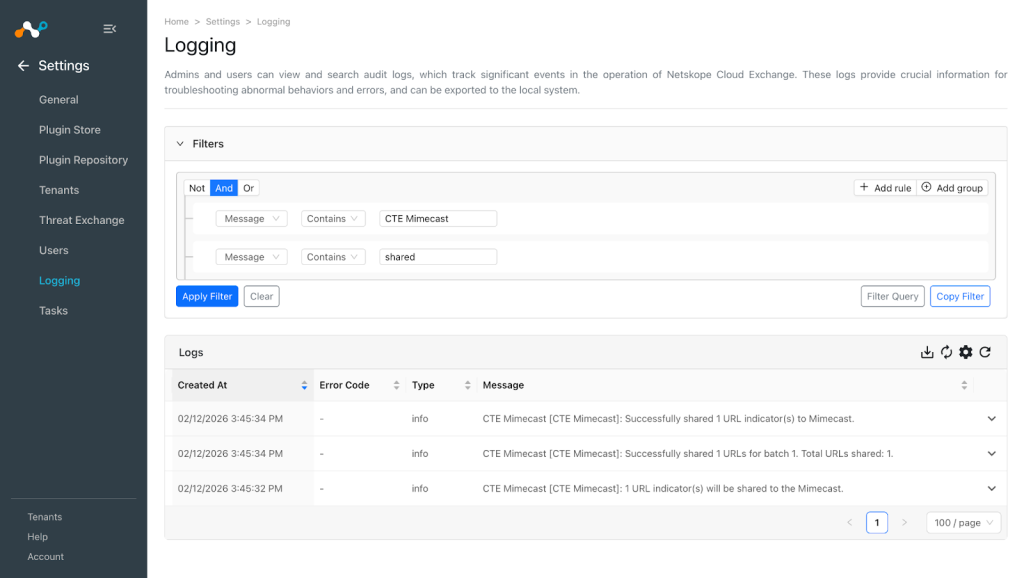Click Apply Filter button
The height and width of the screenshot is (578, 1024).
click(x=207, y=297)
